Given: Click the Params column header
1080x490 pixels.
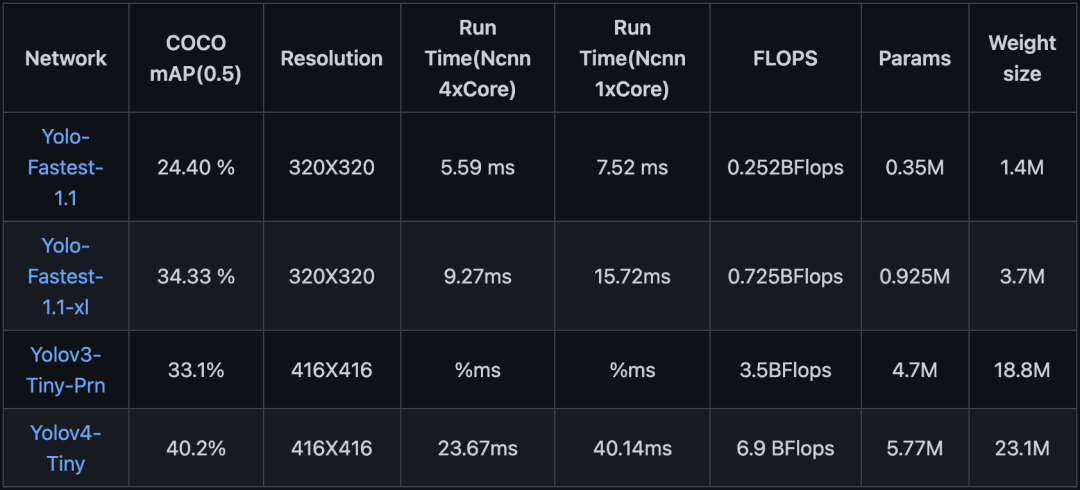Looking at the screenshot, I should 915,58.
